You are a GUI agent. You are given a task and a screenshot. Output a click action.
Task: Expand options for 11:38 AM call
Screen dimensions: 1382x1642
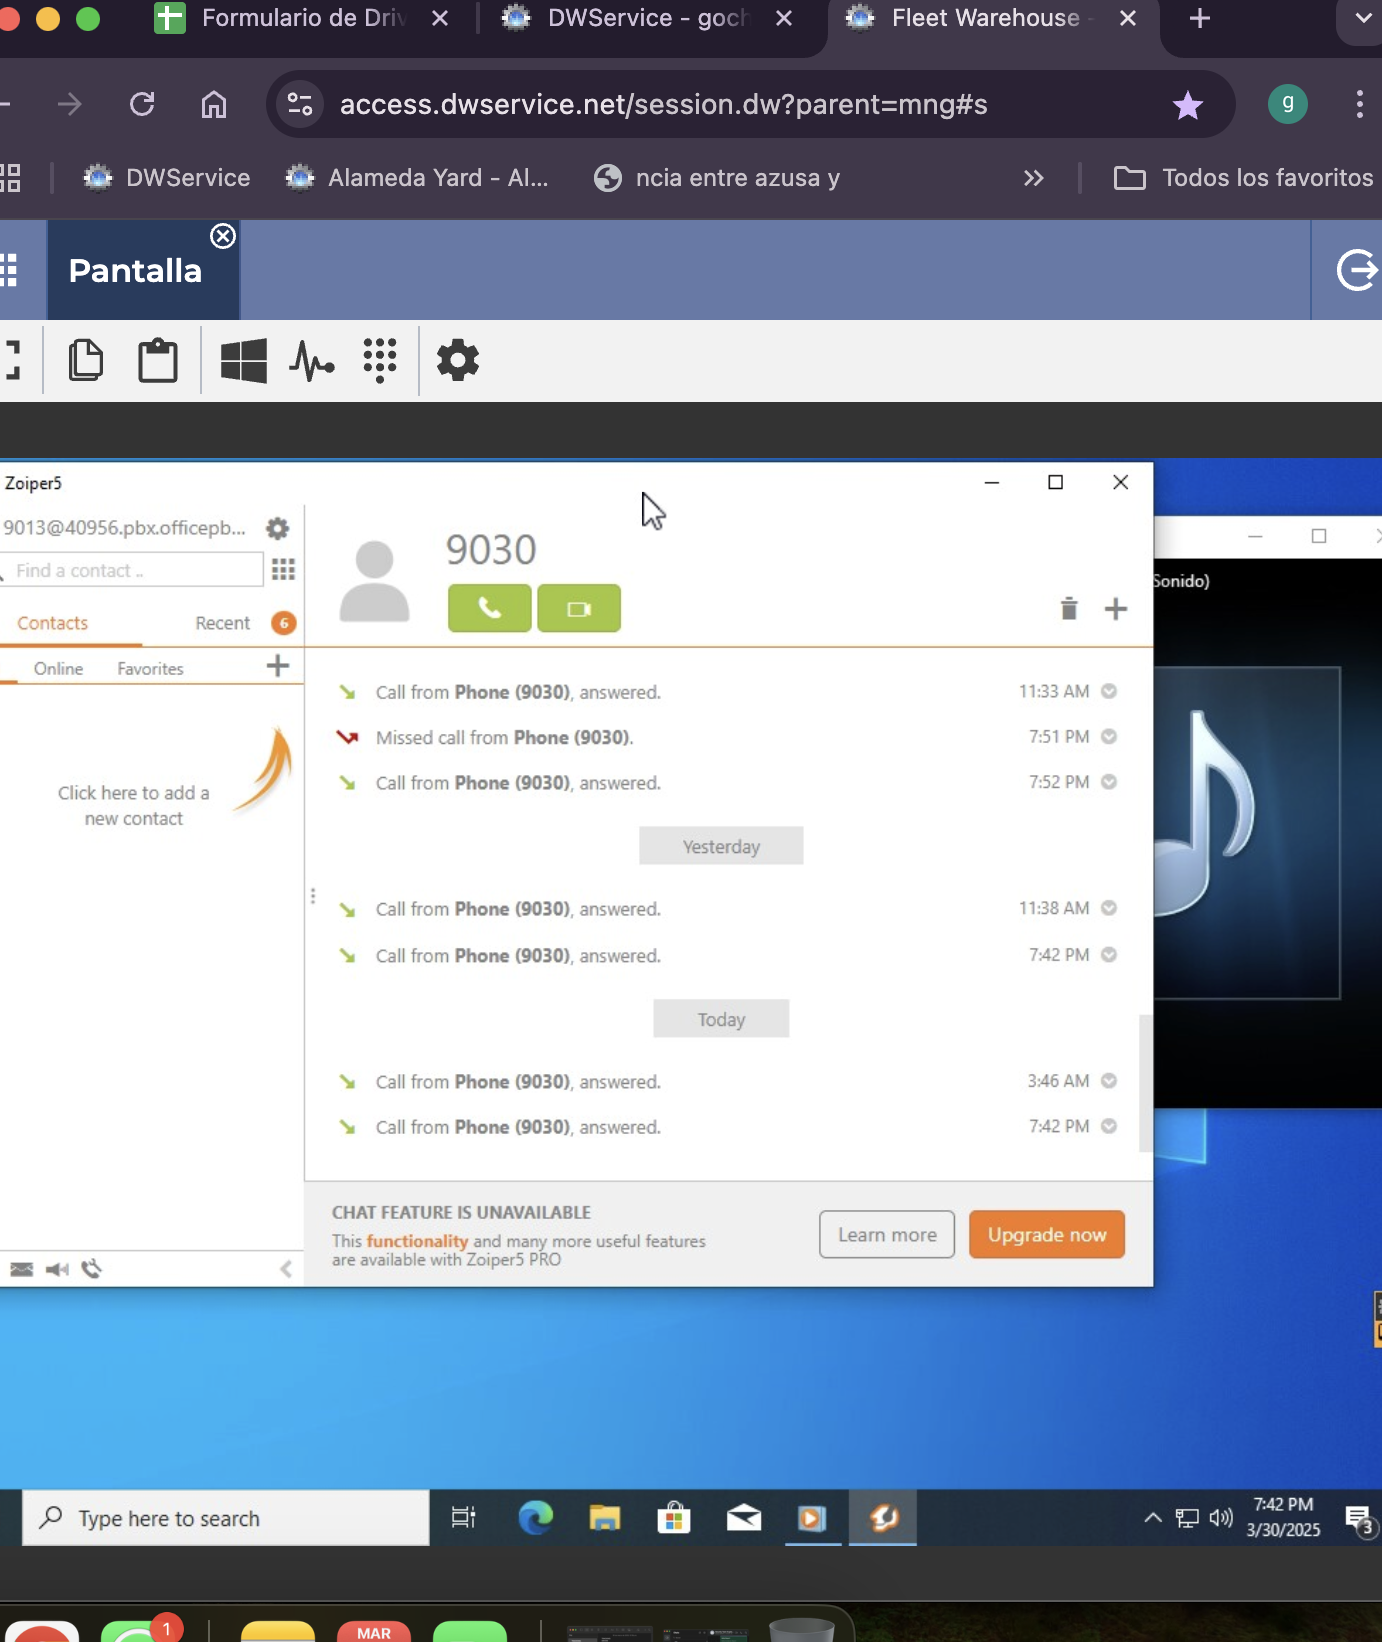pos(1109,908)
